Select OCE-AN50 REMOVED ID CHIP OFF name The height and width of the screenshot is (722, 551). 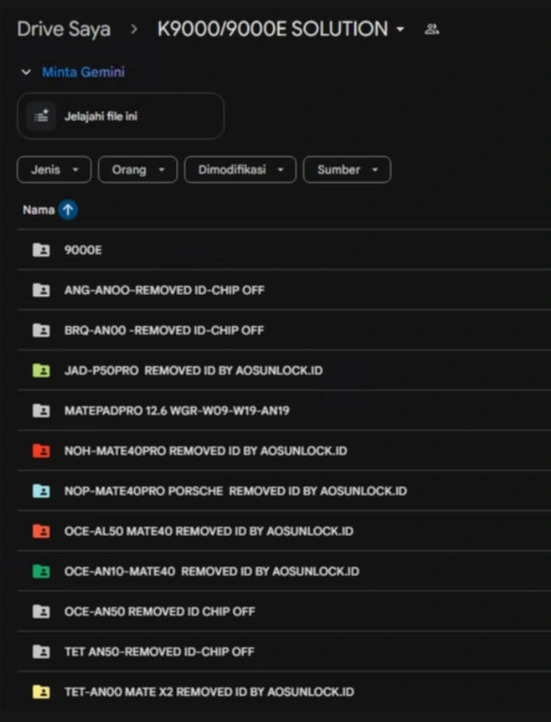(160, 611)
